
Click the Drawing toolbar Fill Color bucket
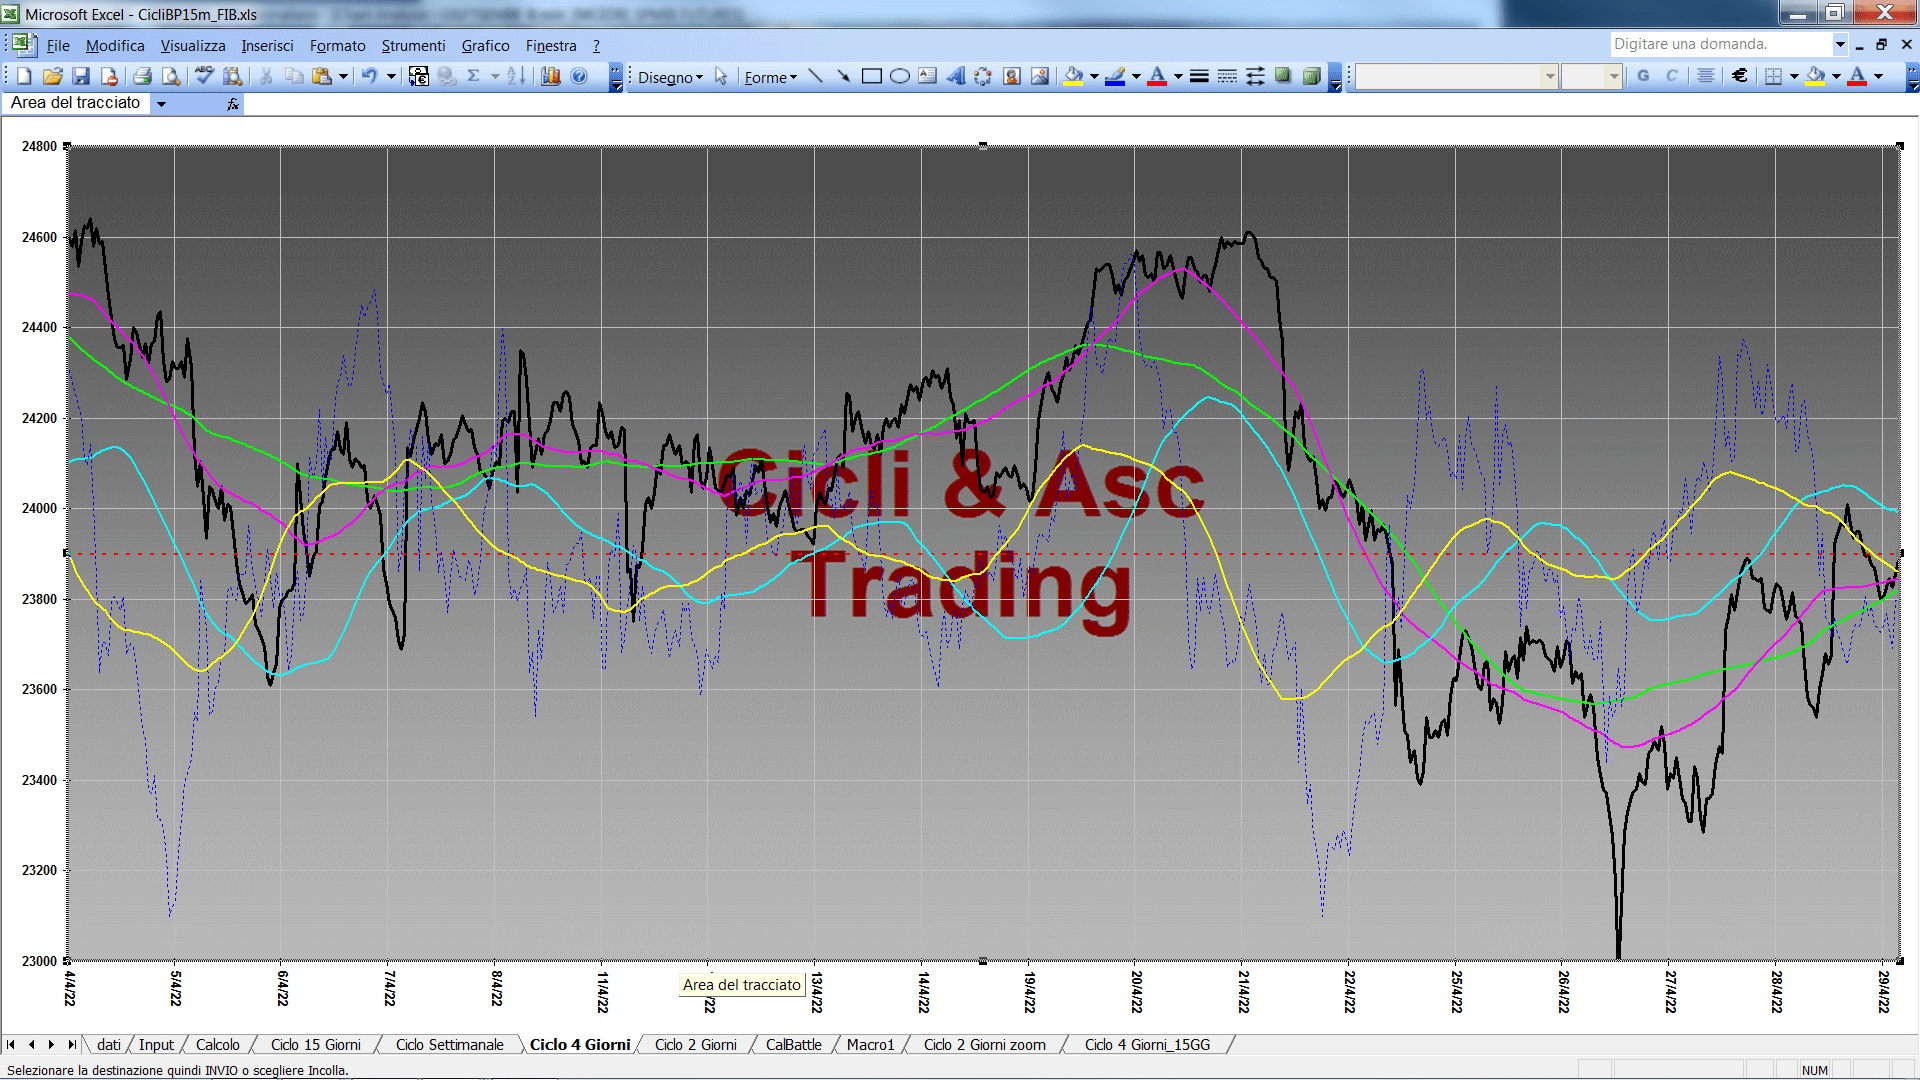[x=1074, y=76]
